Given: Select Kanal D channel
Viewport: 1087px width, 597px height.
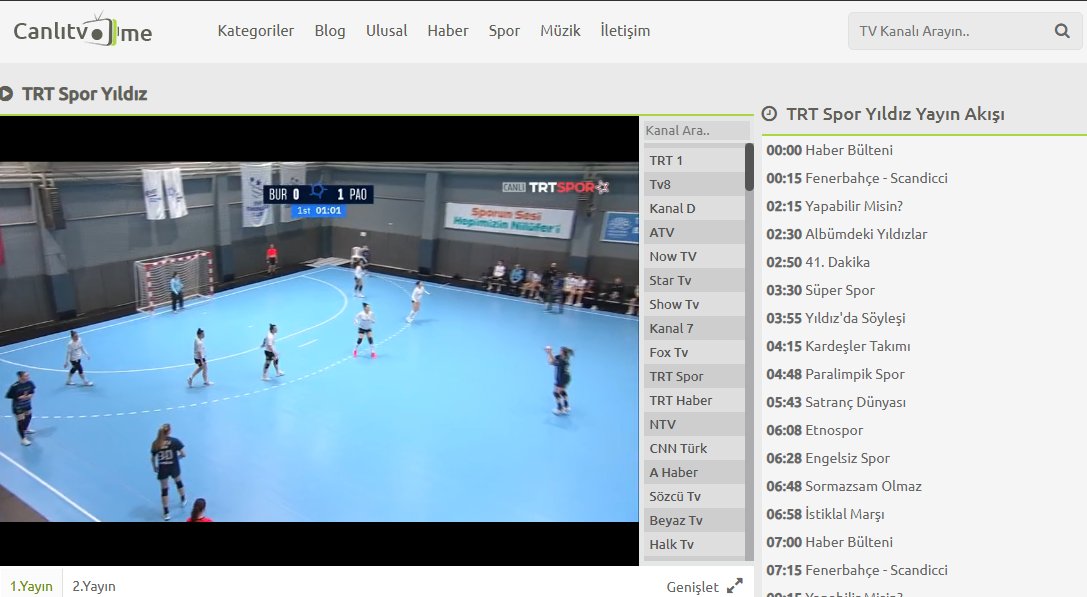Looking at the screenshot, I should (694, 208).
